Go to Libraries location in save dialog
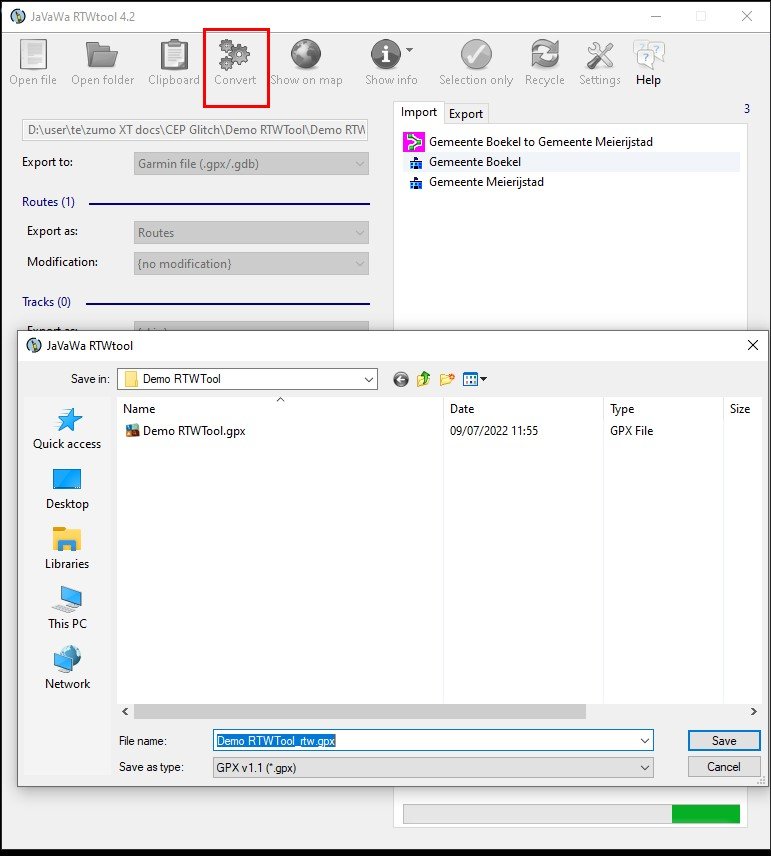771x856 pixels. 67,549
